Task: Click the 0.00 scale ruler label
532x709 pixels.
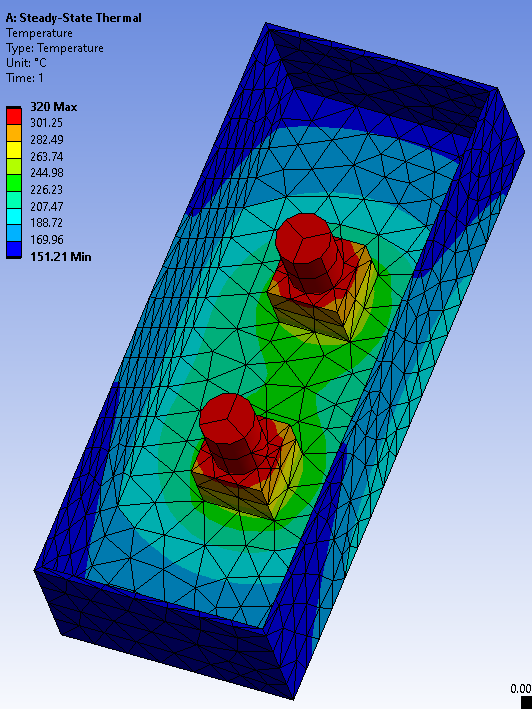Action: [x=521, y=689]
